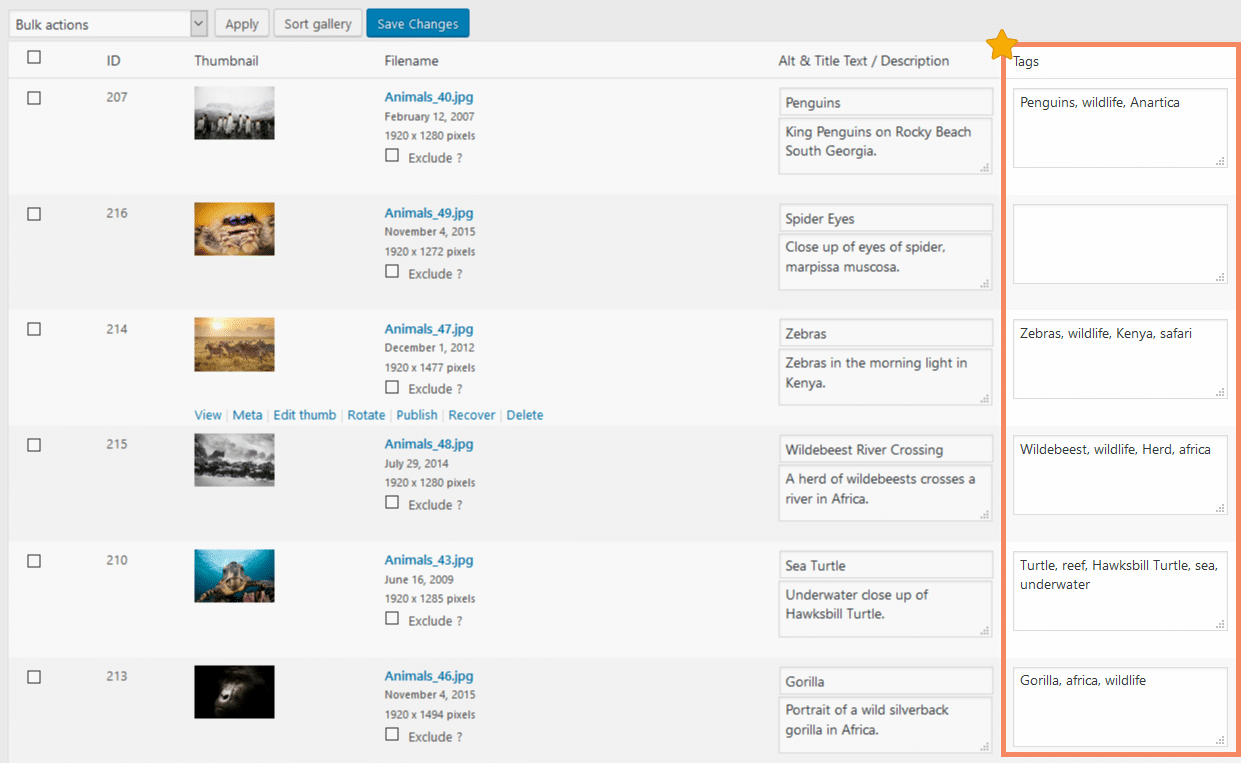Select the checkbox for row ID 216
1241x763 pixels.
[34, 214]
